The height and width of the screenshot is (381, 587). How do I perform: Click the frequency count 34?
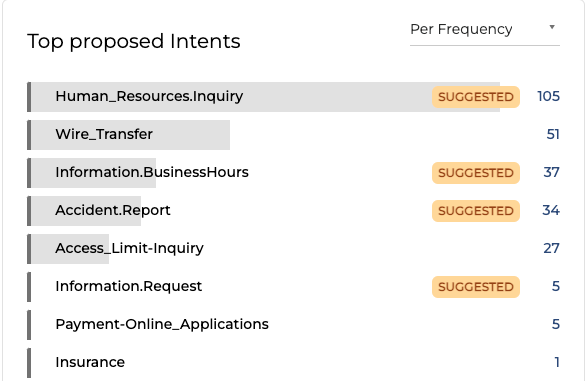pyautogui.click(x=551, y=211)
